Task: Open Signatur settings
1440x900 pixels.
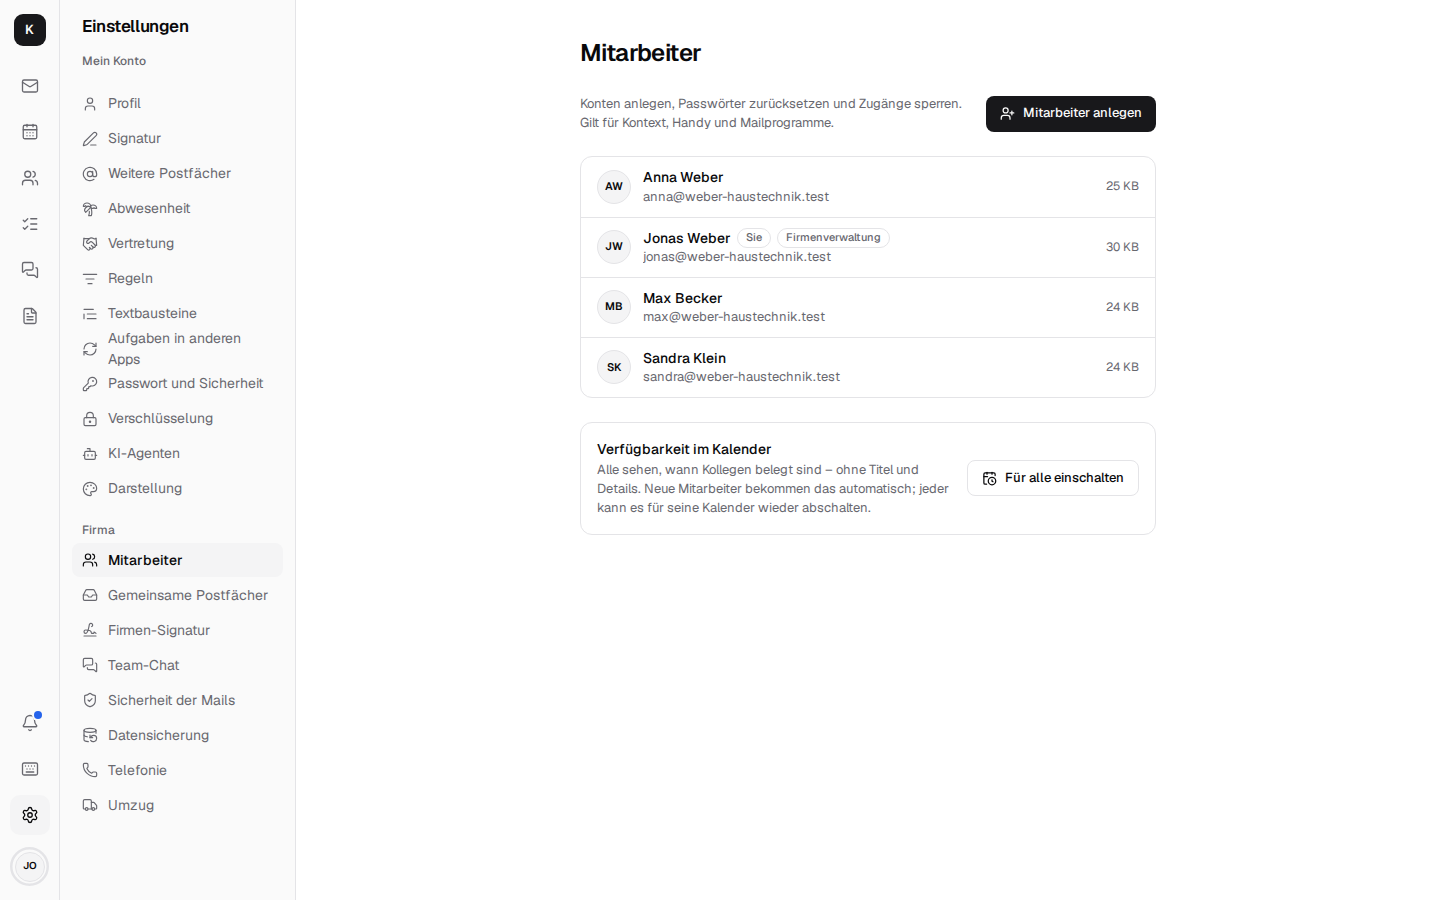Action: (x=177, y=138)
